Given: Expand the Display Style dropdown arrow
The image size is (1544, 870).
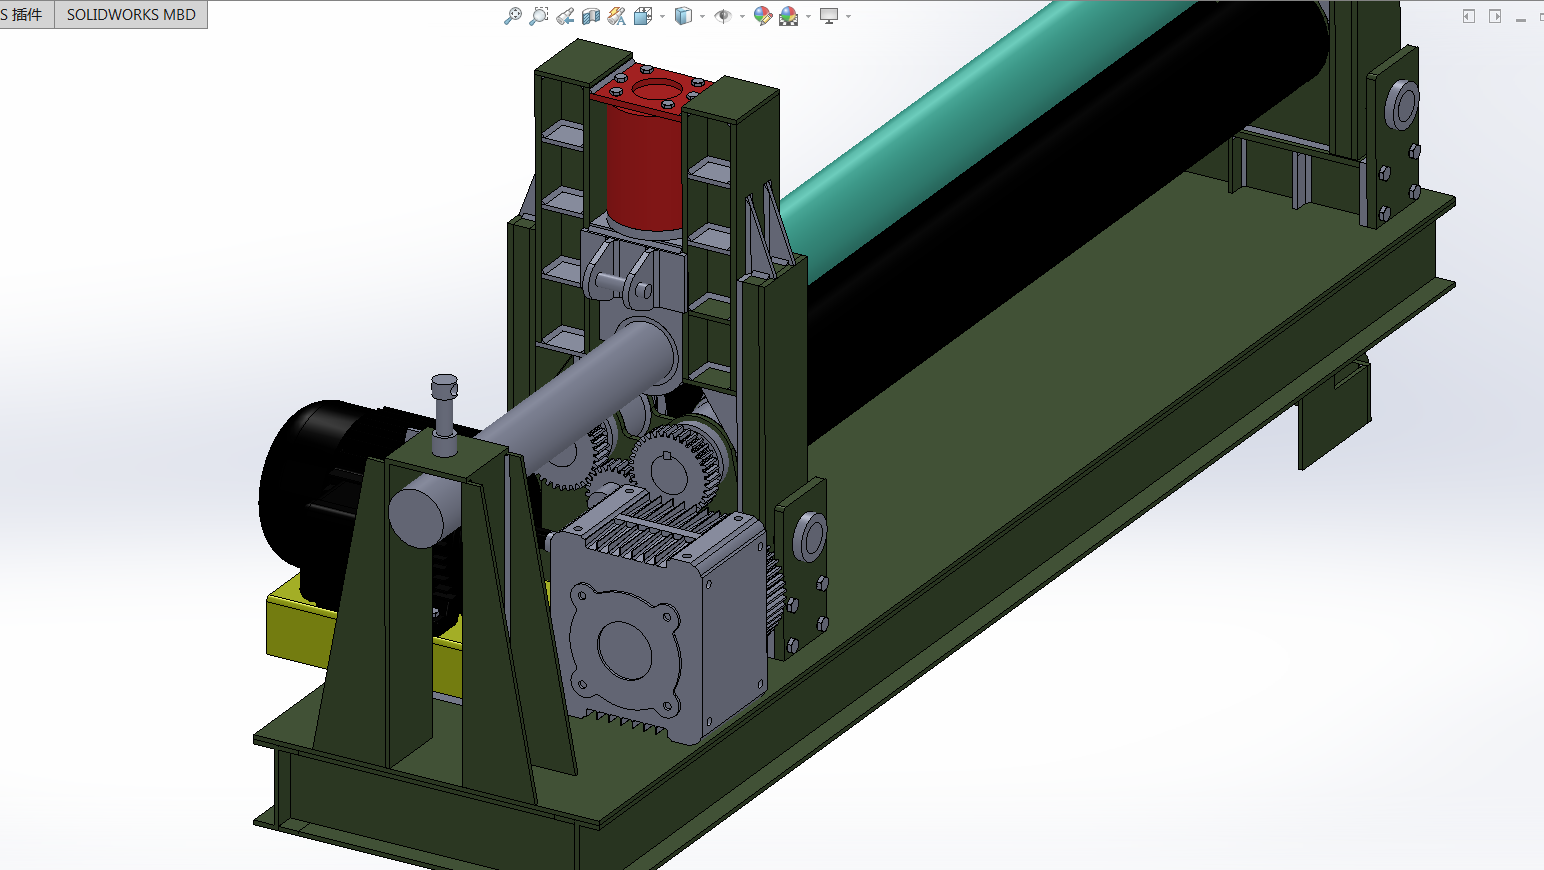Looking at the screenshot, I should coord(702,16).
